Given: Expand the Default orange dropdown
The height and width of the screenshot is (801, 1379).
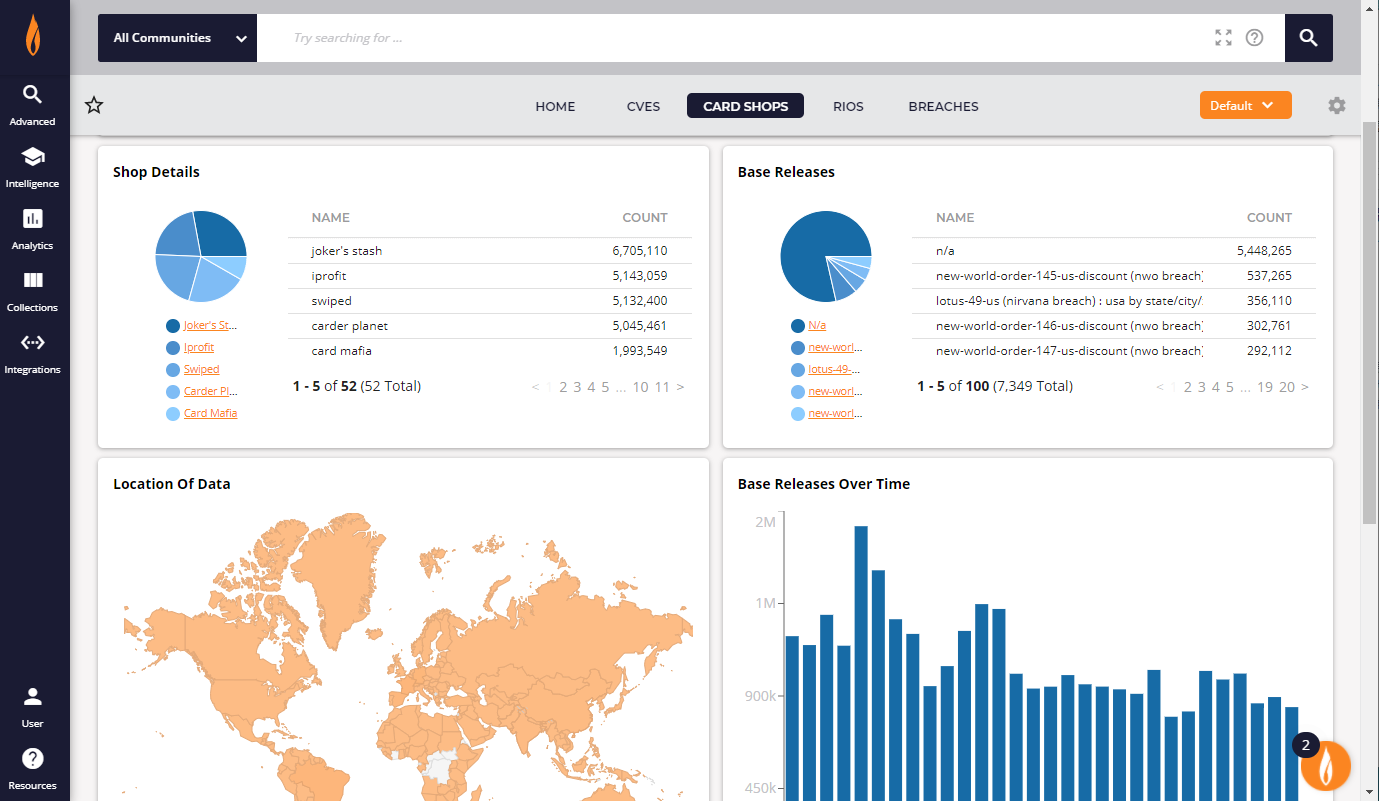Looking at the screenshot, I should (1245, 106).
